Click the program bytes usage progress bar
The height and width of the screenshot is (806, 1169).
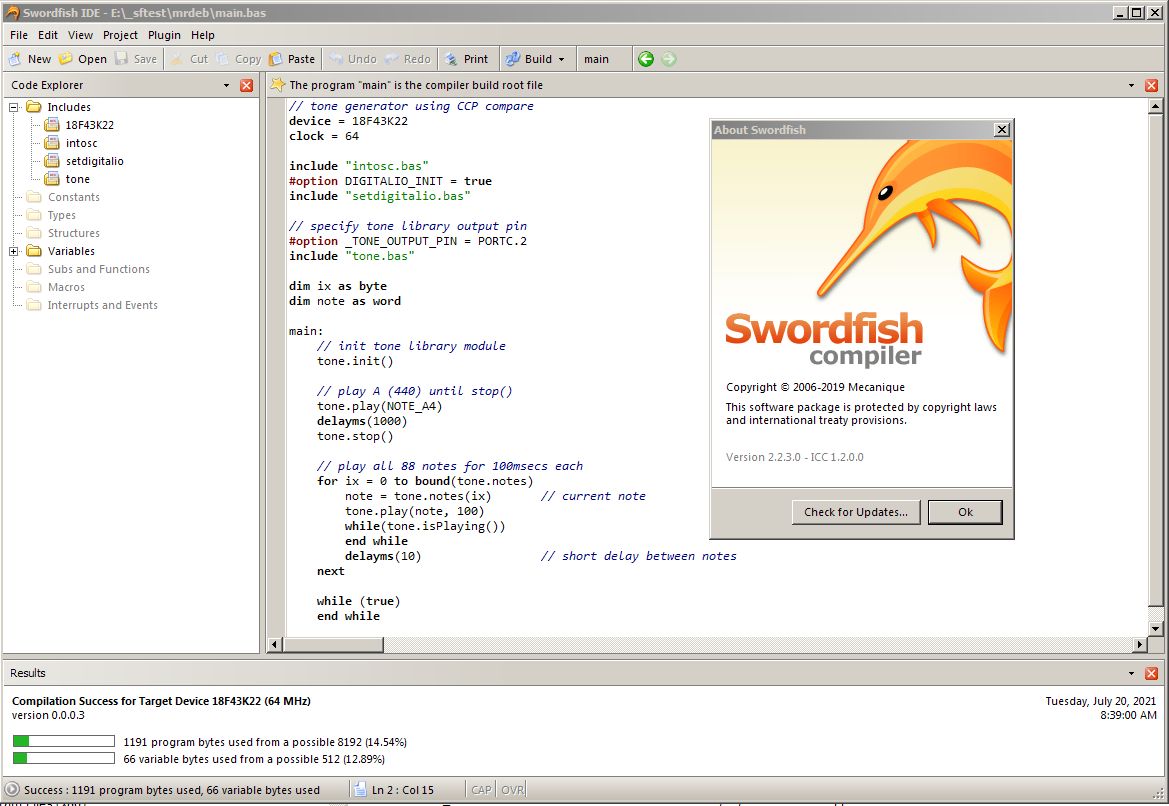pos(64,741)
